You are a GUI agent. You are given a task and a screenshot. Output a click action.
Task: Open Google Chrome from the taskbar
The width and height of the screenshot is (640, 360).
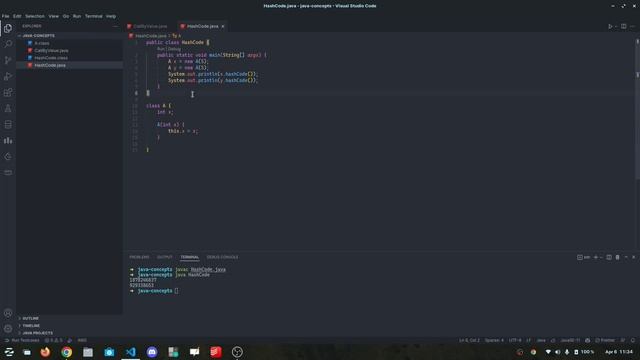click(67, 352)
